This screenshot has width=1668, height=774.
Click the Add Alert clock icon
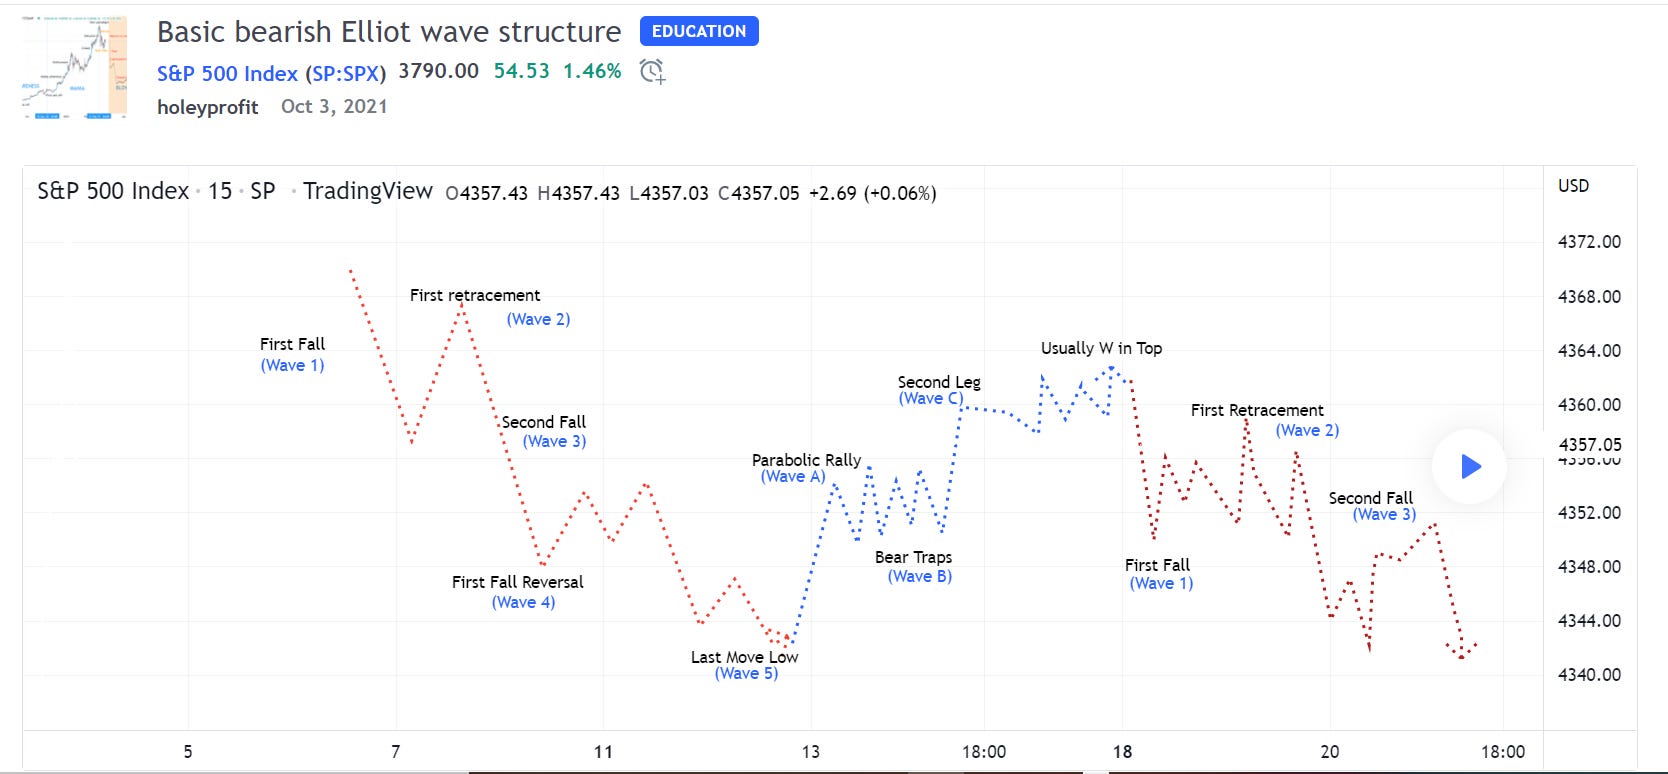pos(653,71)
